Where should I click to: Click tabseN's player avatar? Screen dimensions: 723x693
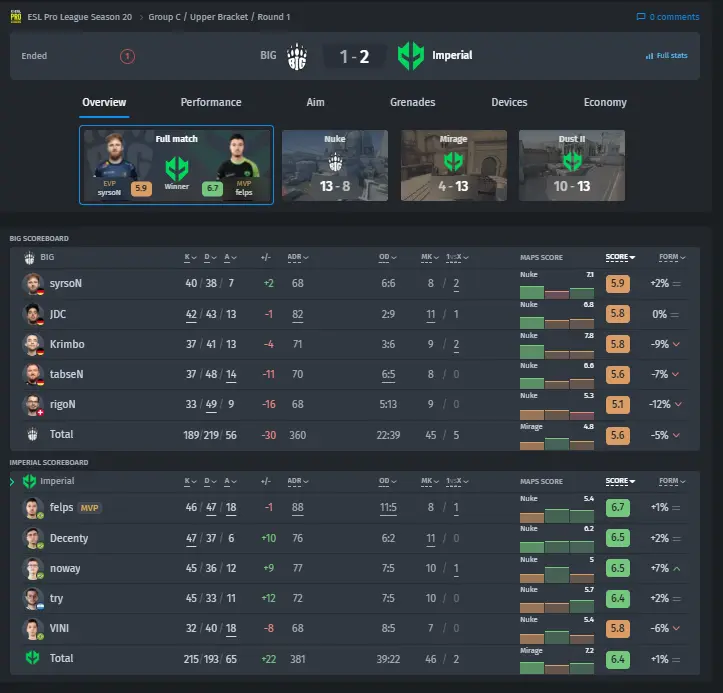(x=33, y=374)
